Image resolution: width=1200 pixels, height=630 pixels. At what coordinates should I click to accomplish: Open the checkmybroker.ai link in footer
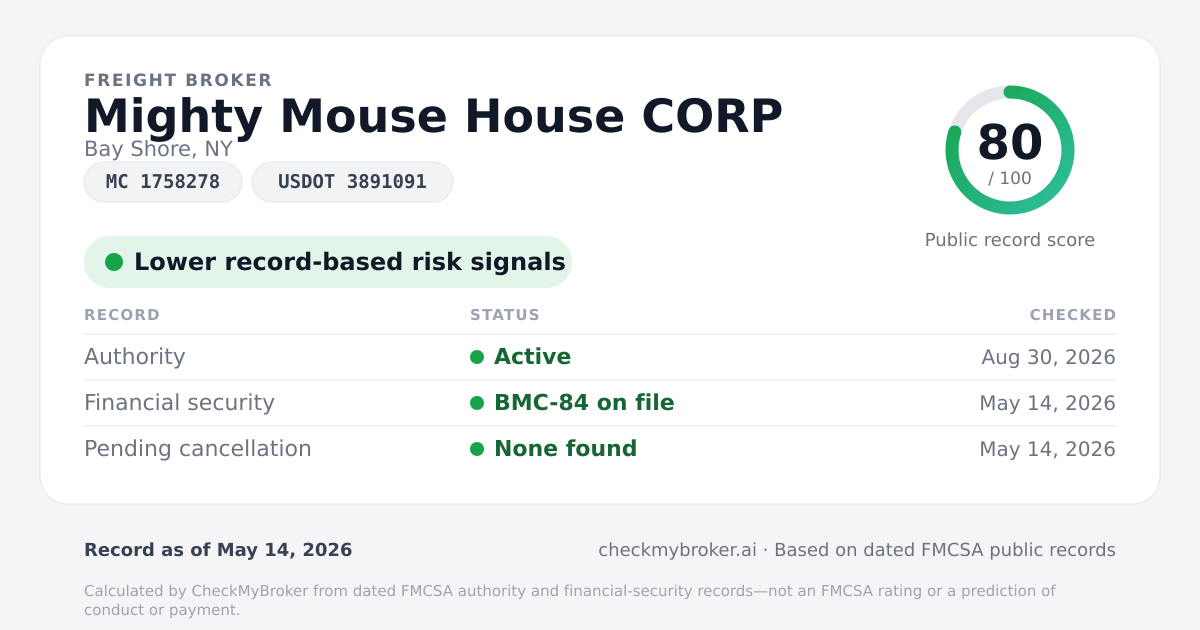[x=677, y=550]
